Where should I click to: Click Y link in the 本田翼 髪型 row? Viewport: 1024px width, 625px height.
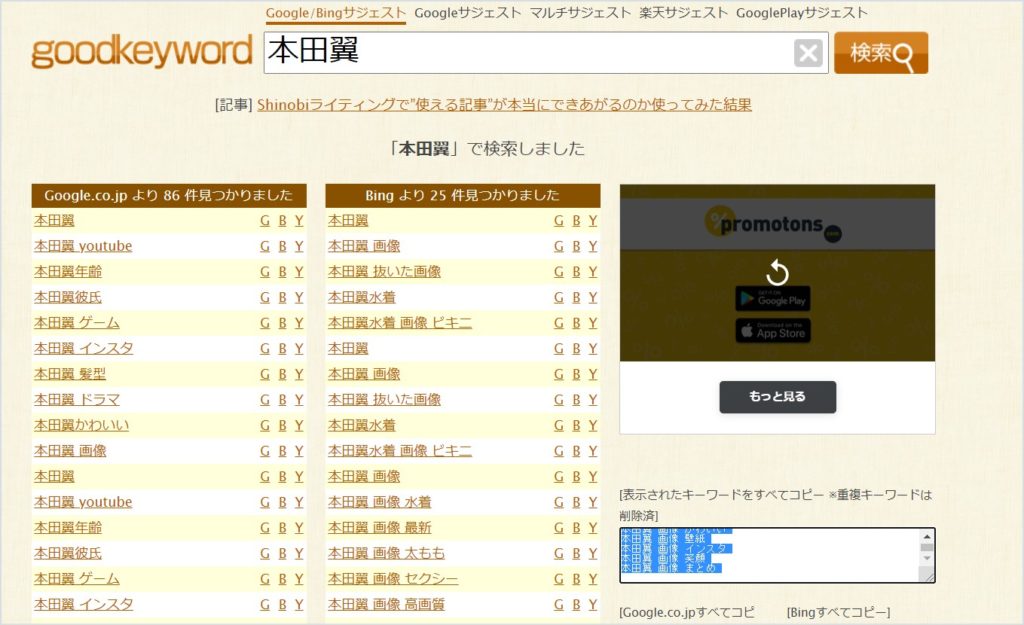click(298, 374)
